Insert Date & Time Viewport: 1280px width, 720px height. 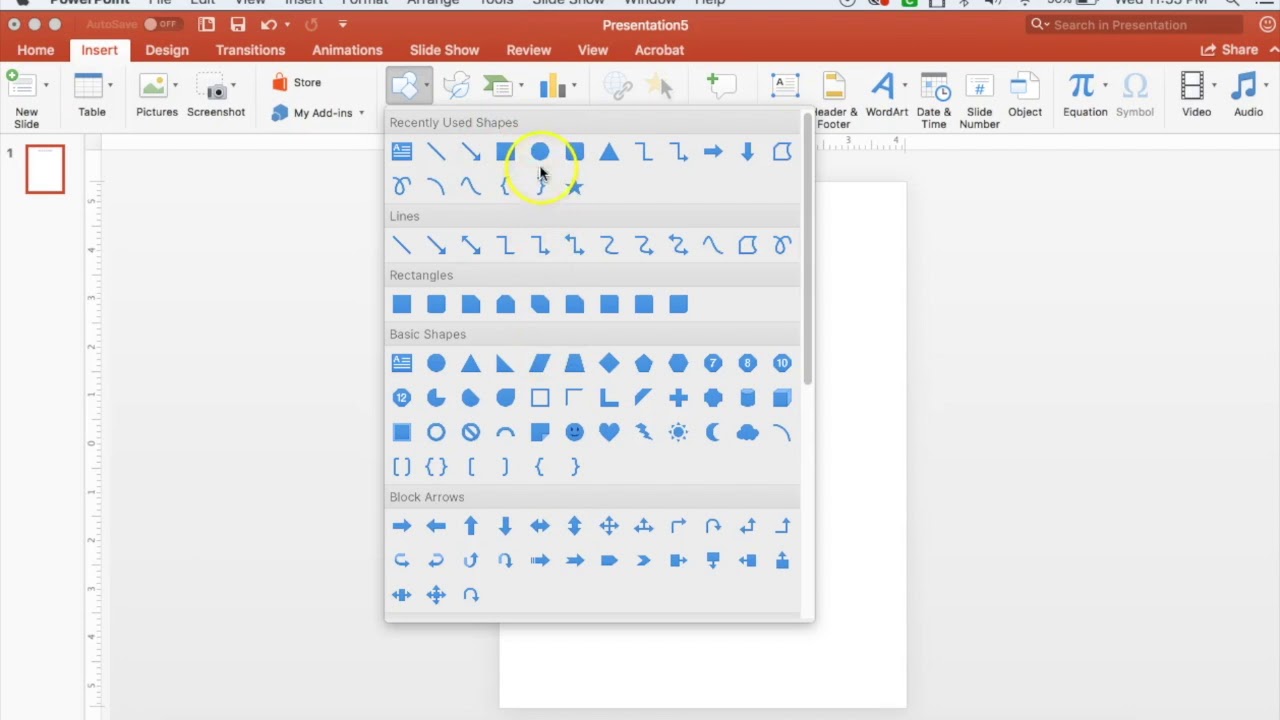[x=934, y=100]
